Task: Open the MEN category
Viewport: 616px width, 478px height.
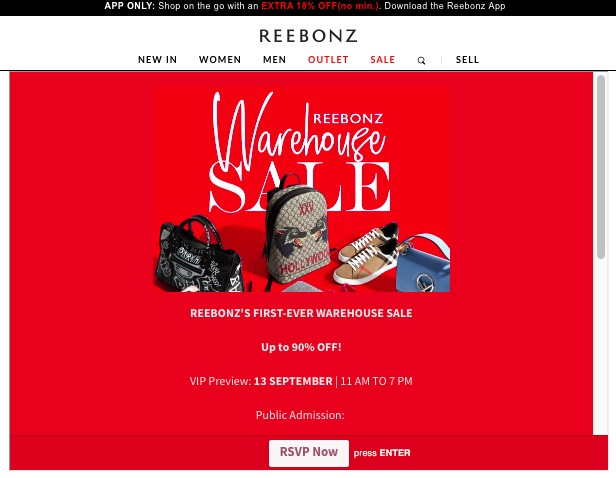Action: click(x=275, y=60)
